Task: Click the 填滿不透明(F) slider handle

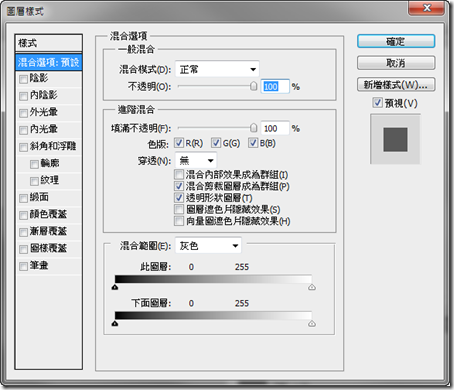Action: point(254,128)
